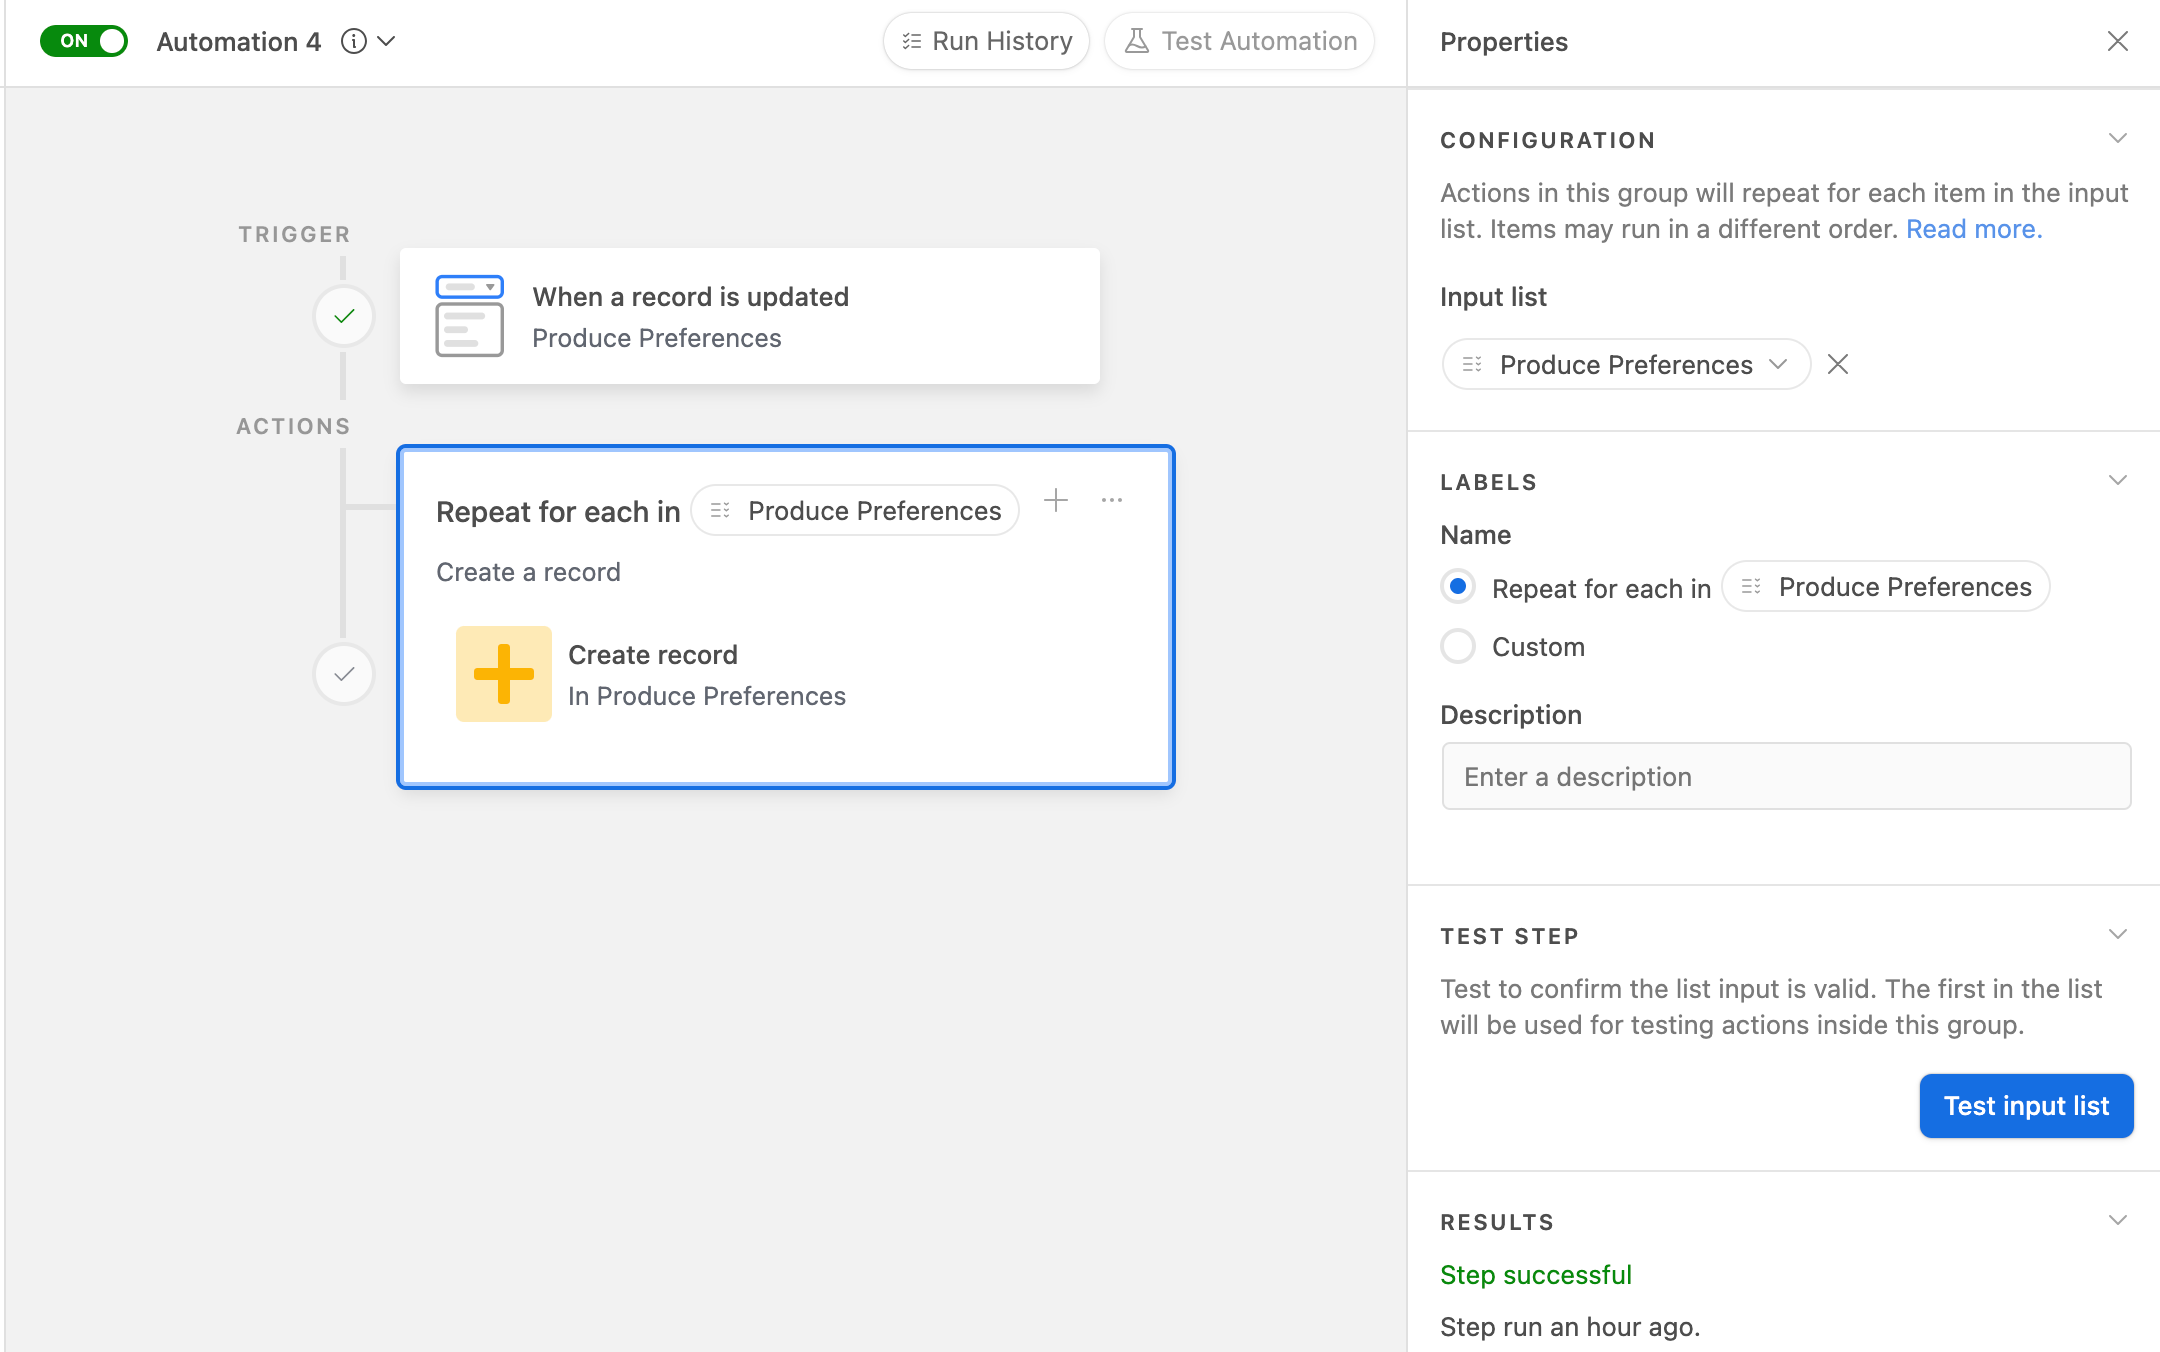Collapse the Configuration section
The height and width of the screenshot is (1352, 2160).
coord(2117,138)
